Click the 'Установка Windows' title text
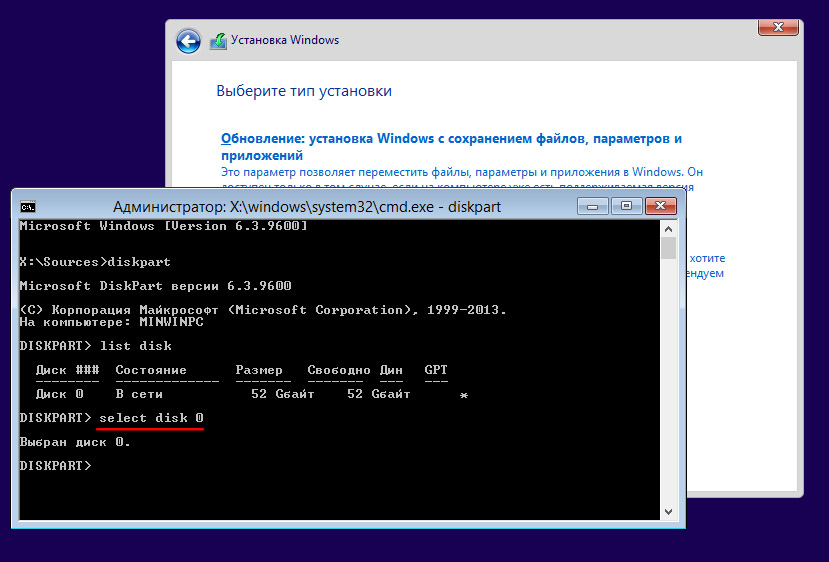Viewport: 829px width, 562px height. [x=285, y=40]
